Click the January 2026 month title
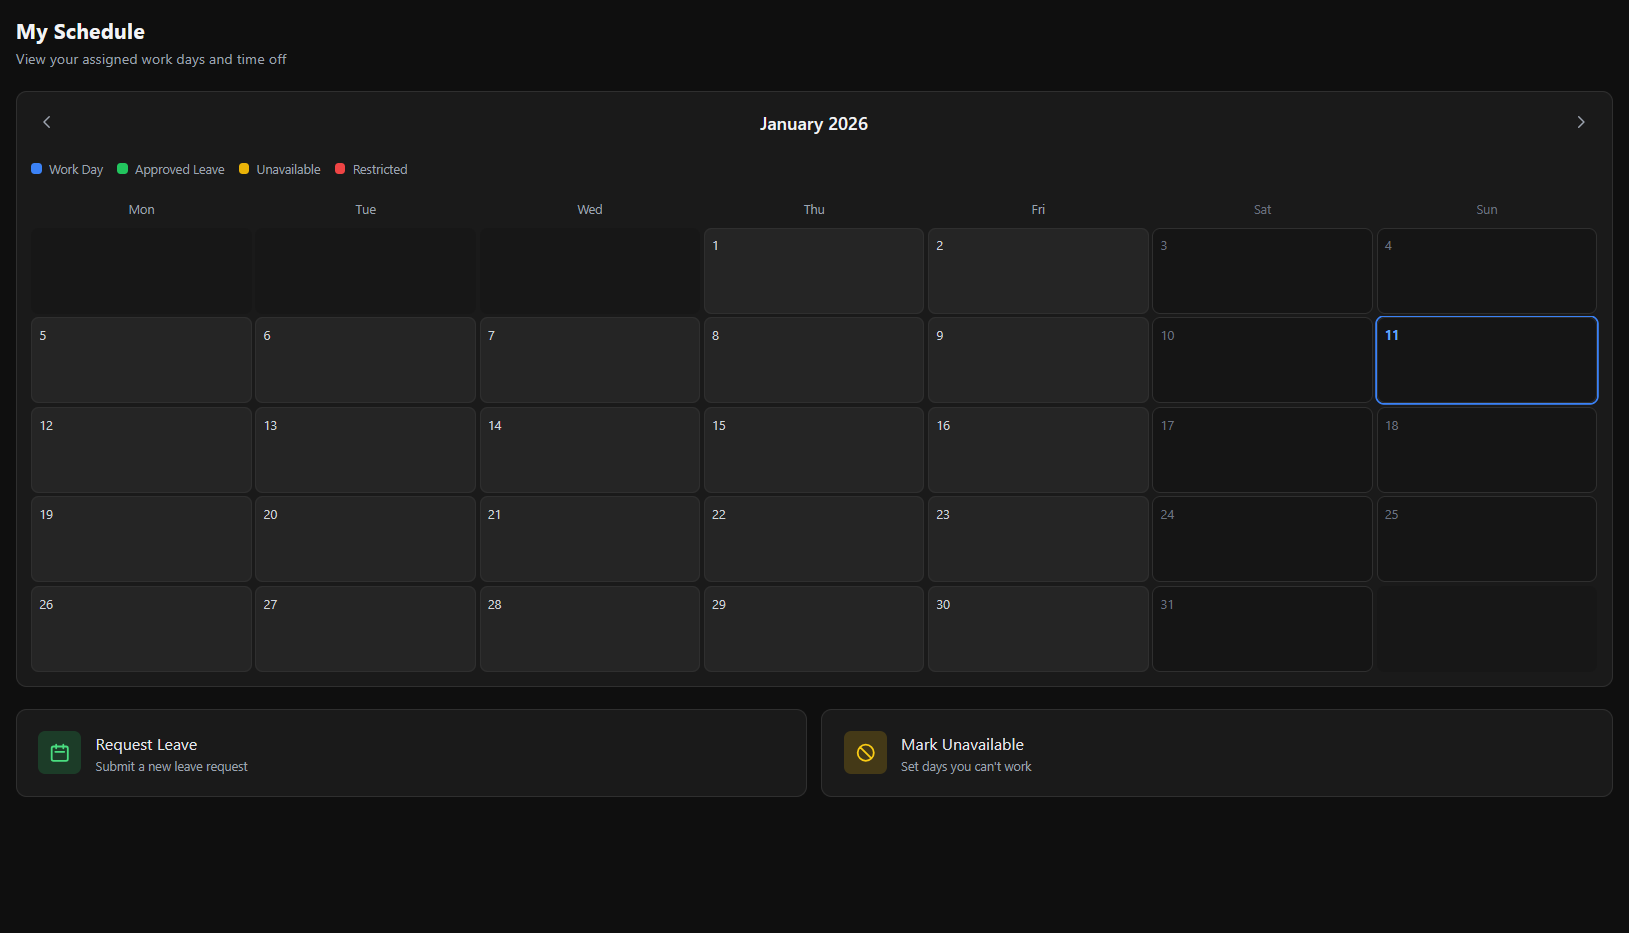Image resolution: width=1629 pixels, height=933 pixels. pyautogui.click(x=813, y=124)
